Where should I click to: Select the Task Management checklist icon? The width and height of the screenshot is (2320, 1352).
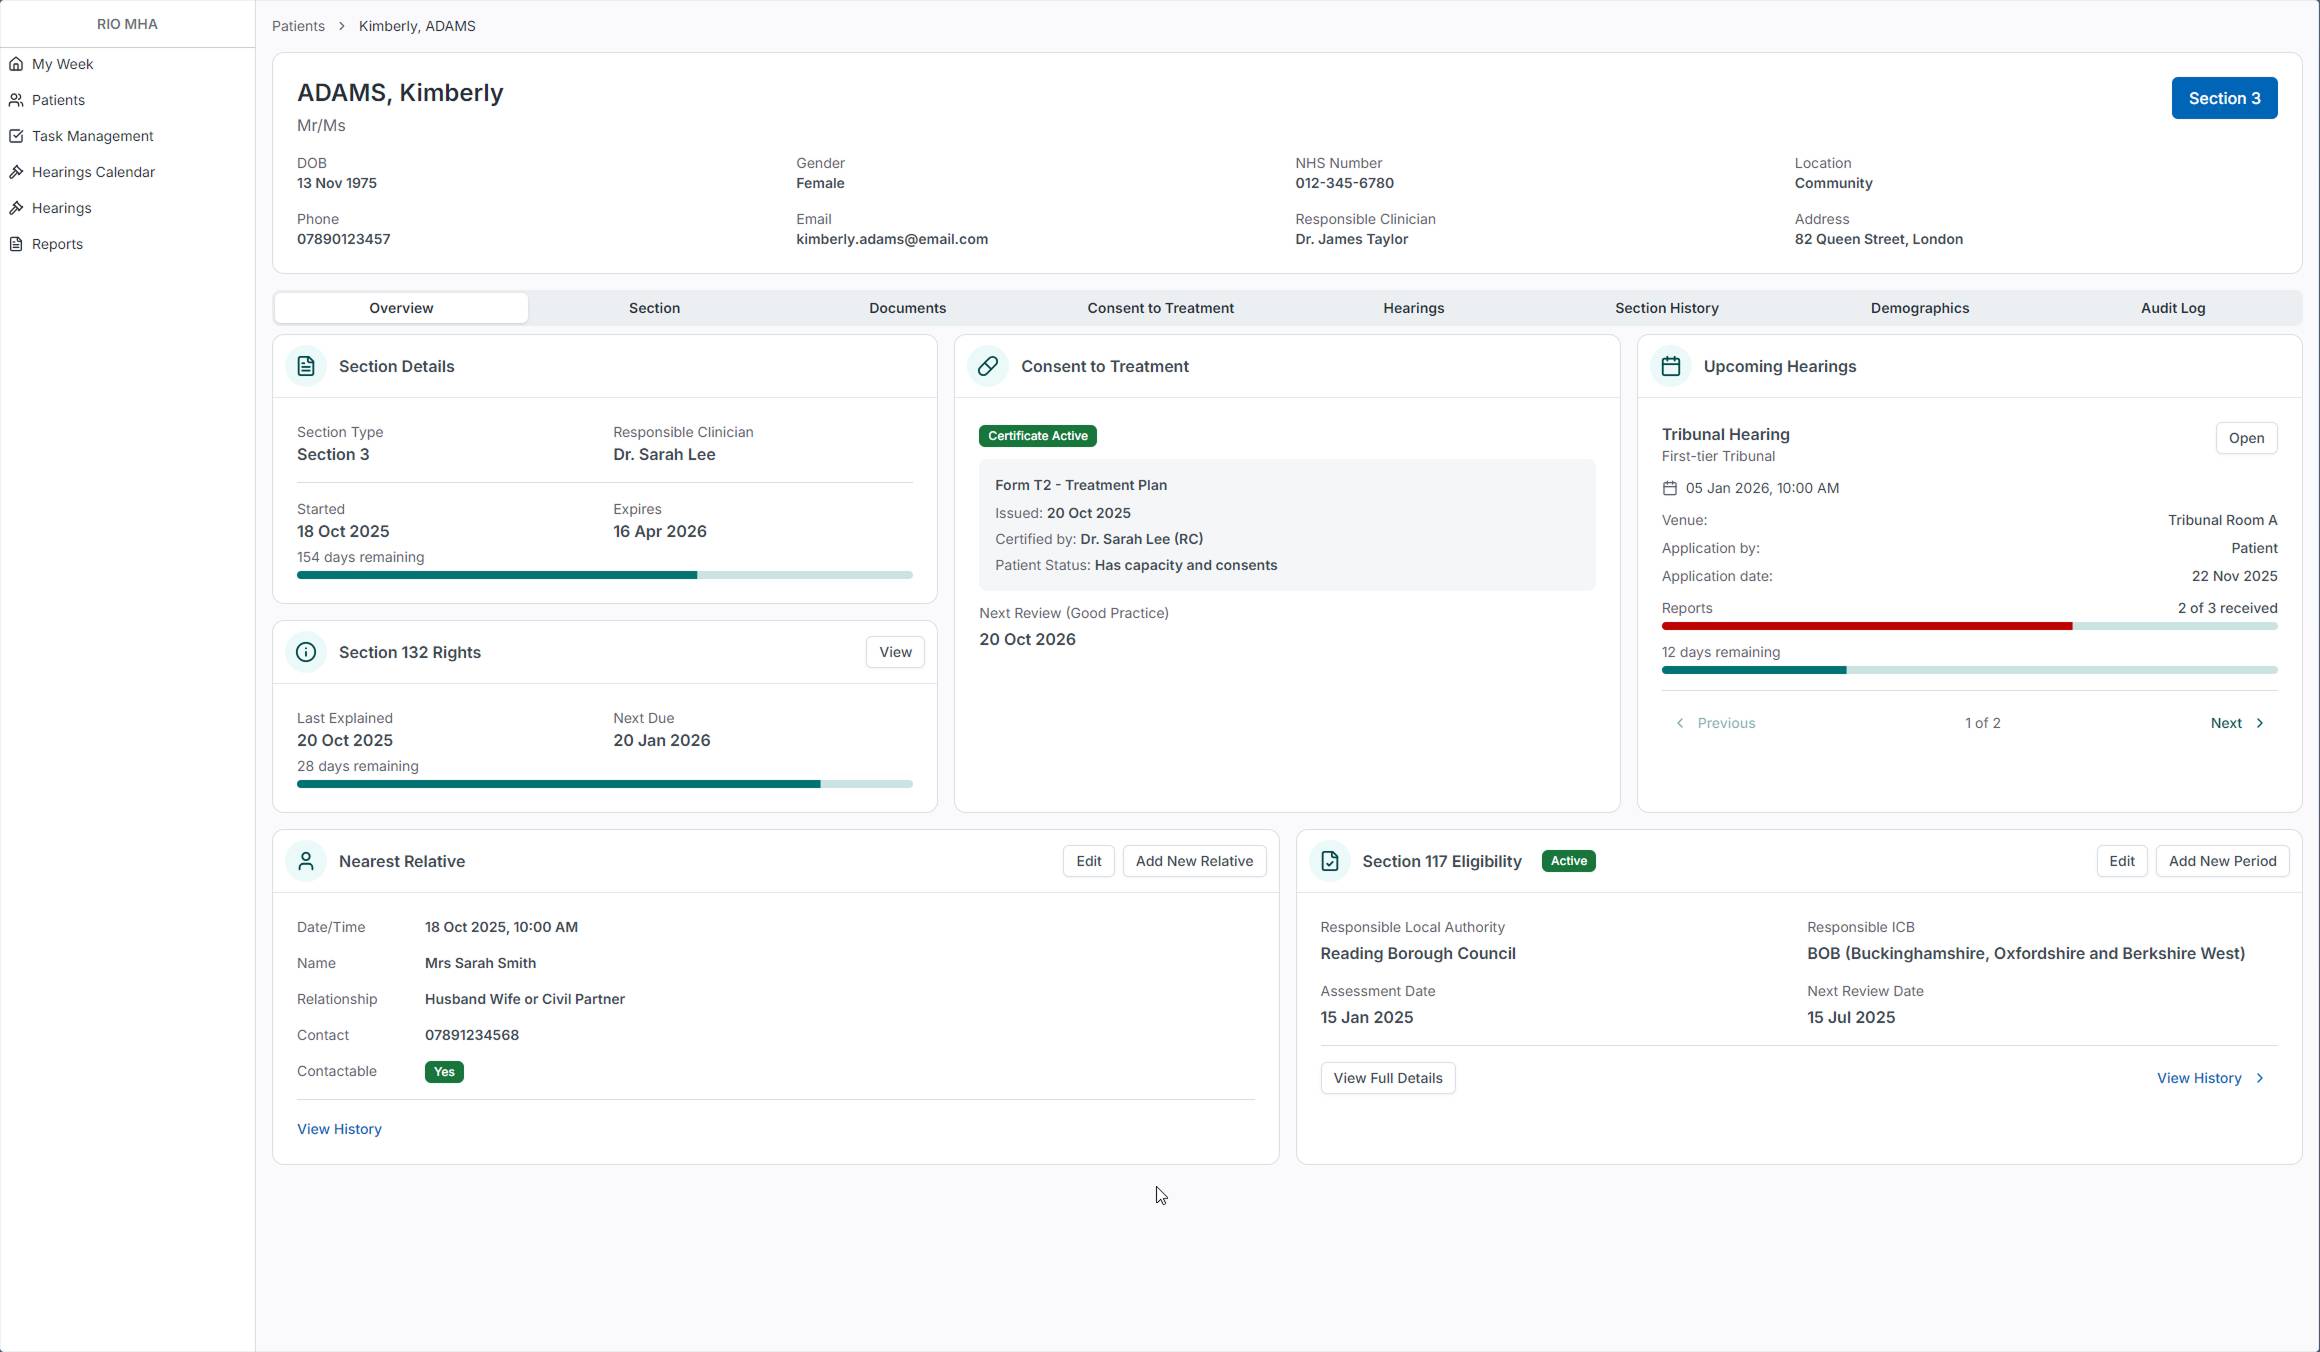point(16,136)
